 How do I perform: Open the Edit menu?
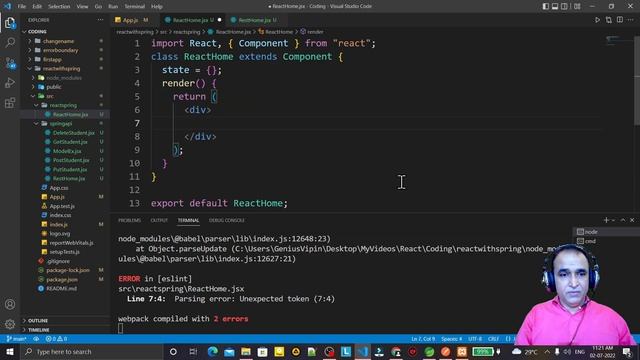[x=37, y=6]
